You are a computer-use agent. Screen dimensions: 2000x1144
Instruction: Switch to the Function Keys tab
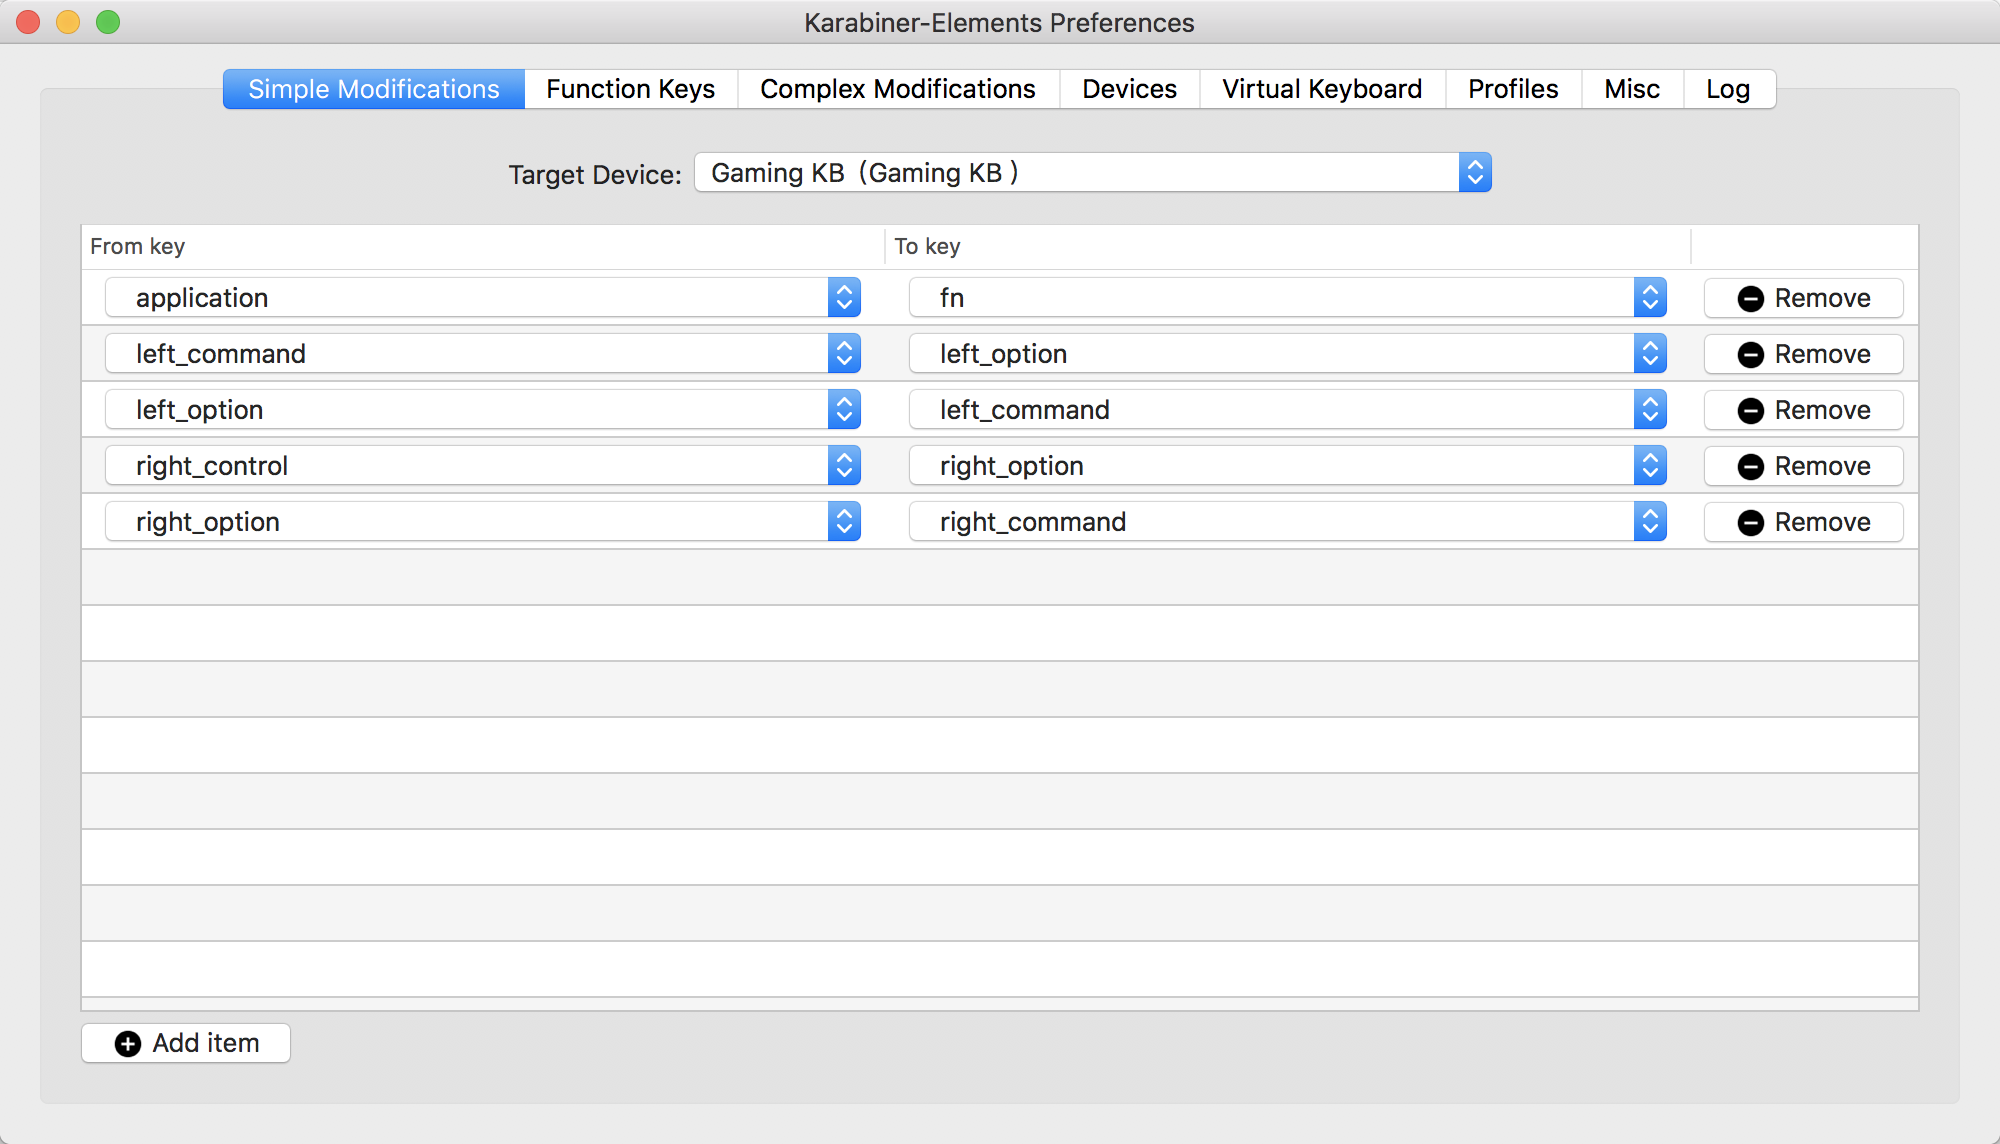[x=631, y=89]
